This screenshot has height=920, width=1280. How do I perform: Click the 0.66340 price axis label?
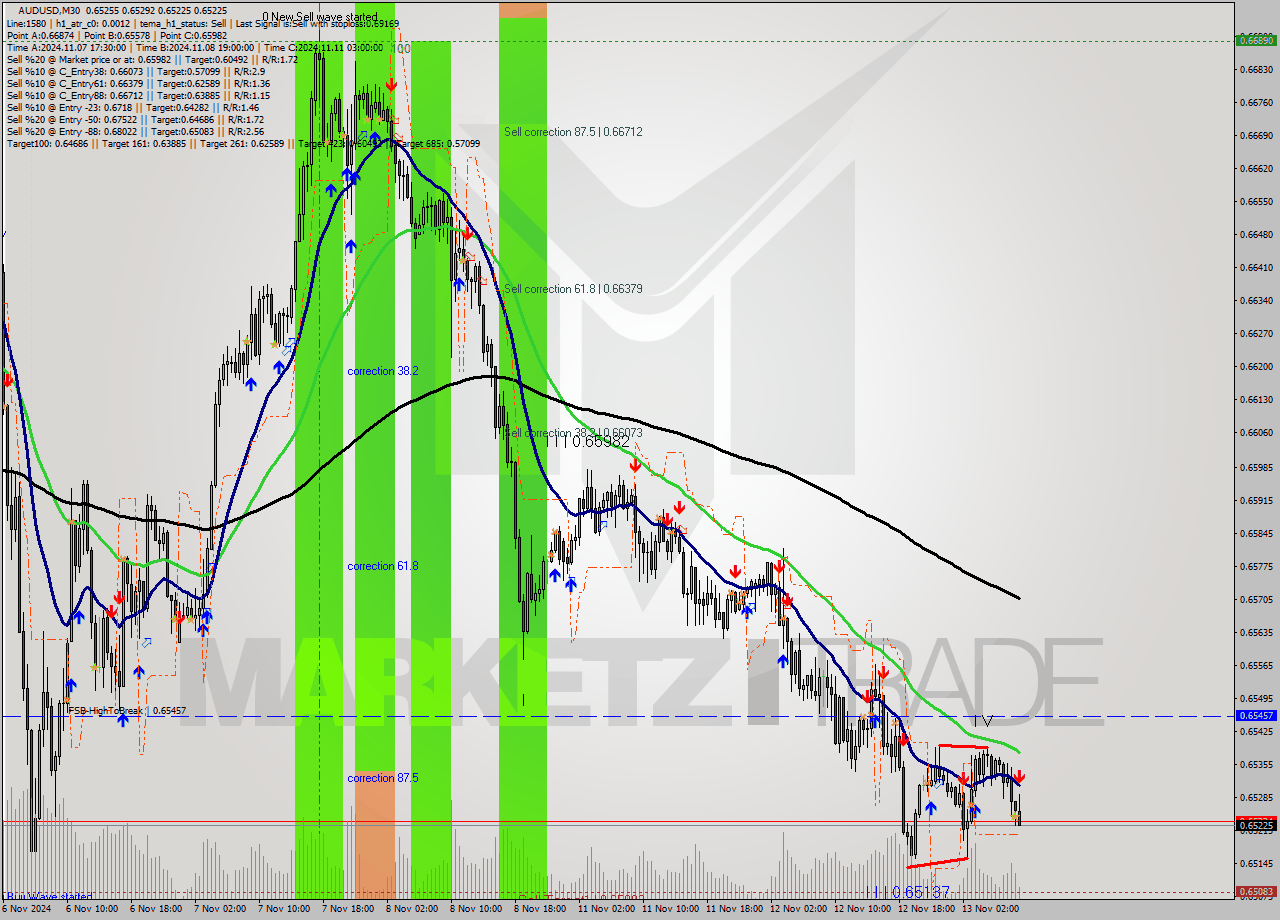pyautogui.click(x=1256, y=300)
